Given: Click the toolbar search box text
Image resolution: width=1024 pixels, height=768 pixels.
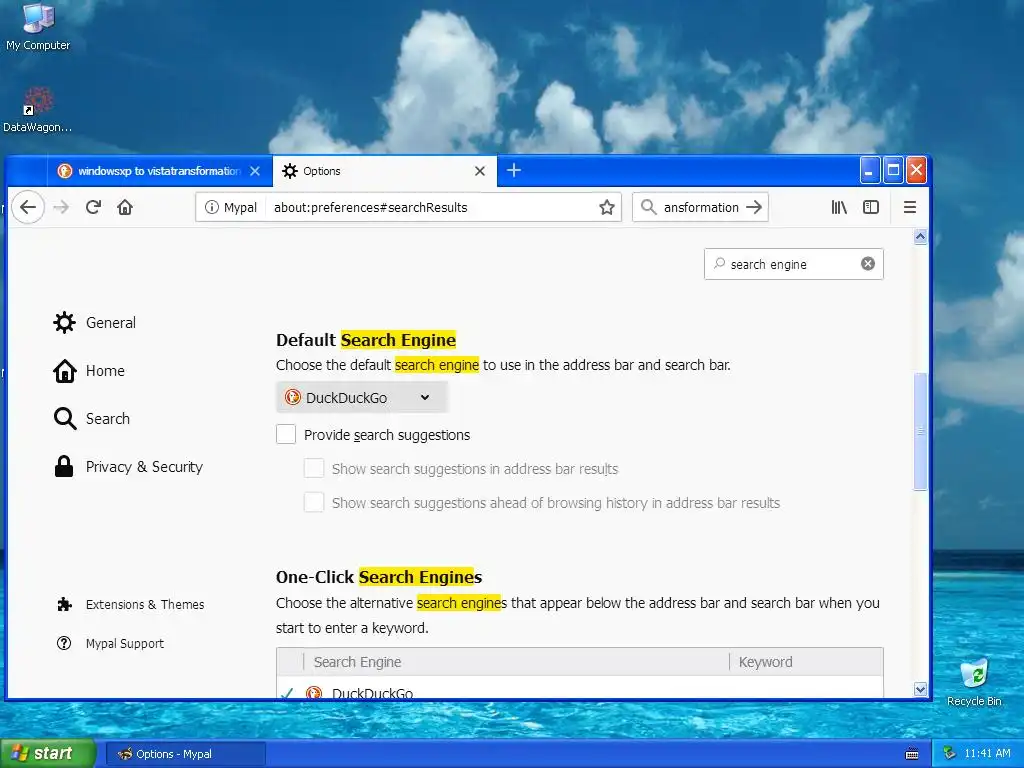Looking at the screenshot, I should coord(701,208).
